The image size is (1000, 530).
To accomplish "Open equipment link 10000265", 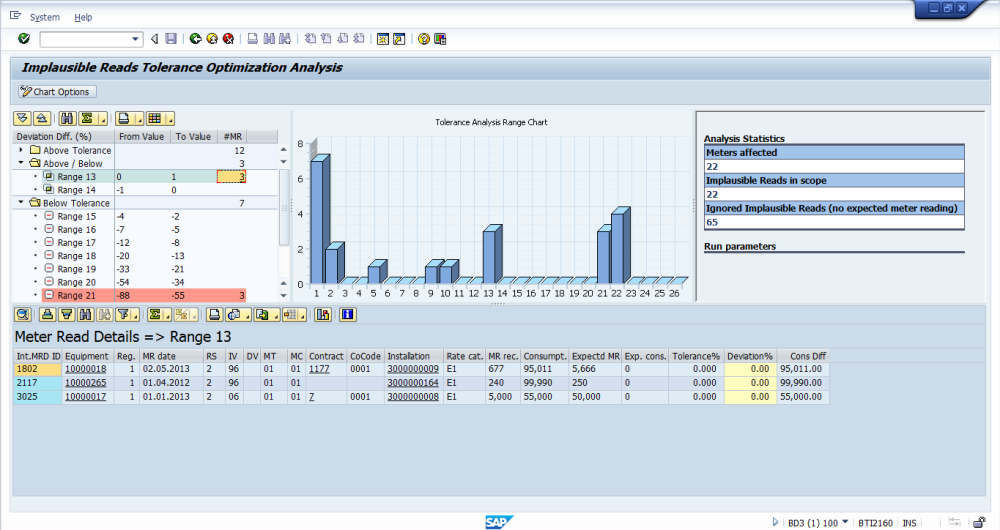I will [85, 383].
